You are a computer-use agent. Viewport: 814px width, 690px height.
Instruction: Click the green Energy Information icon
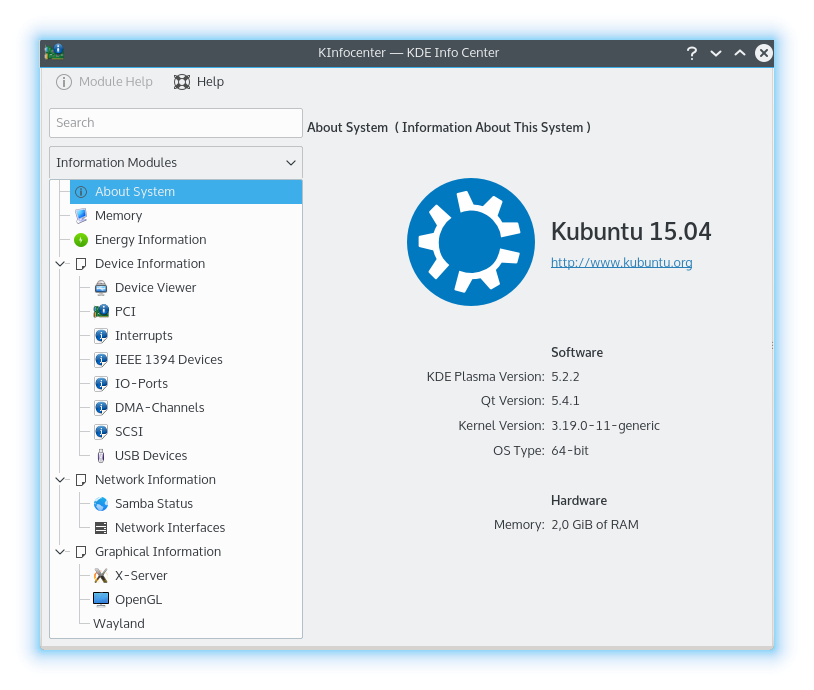(x=81, y=240)
